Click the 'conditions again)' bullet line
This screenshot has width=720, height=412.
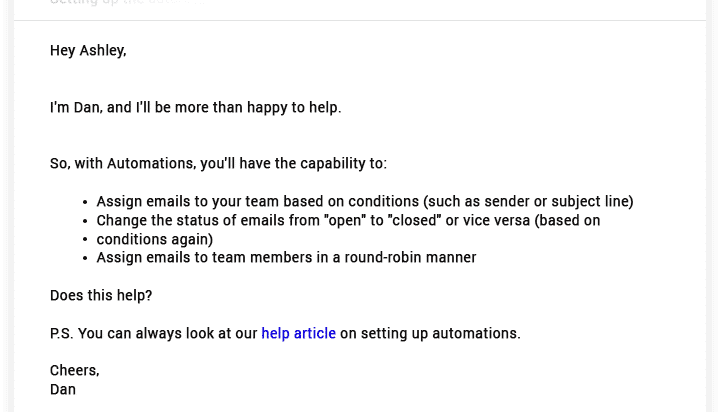click(155, 239)
